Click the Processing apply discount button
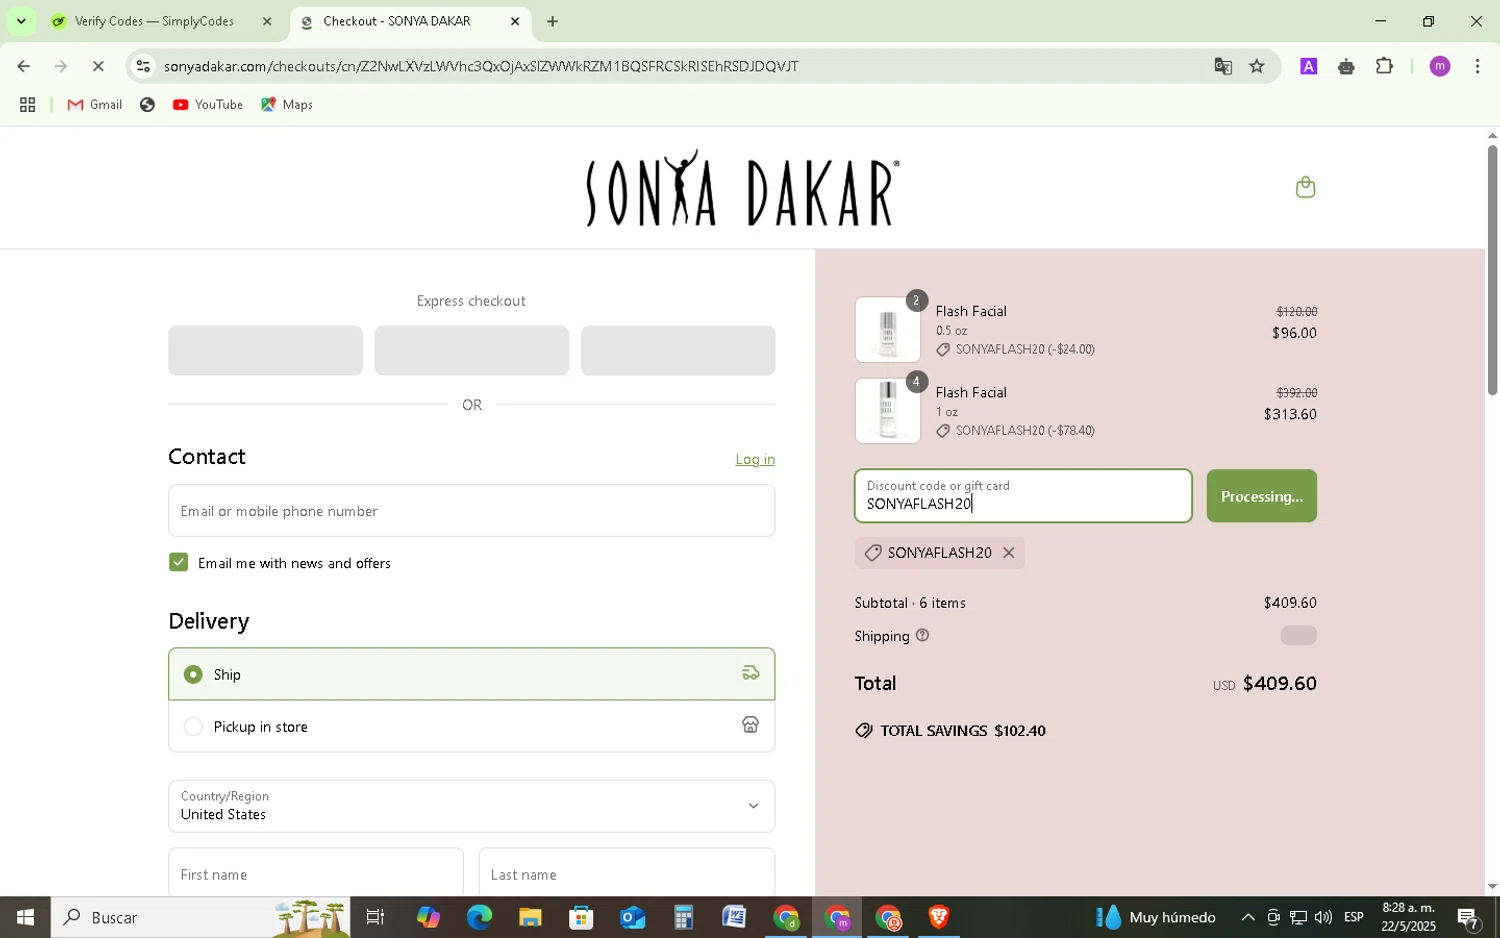 tap(1261, 496)
